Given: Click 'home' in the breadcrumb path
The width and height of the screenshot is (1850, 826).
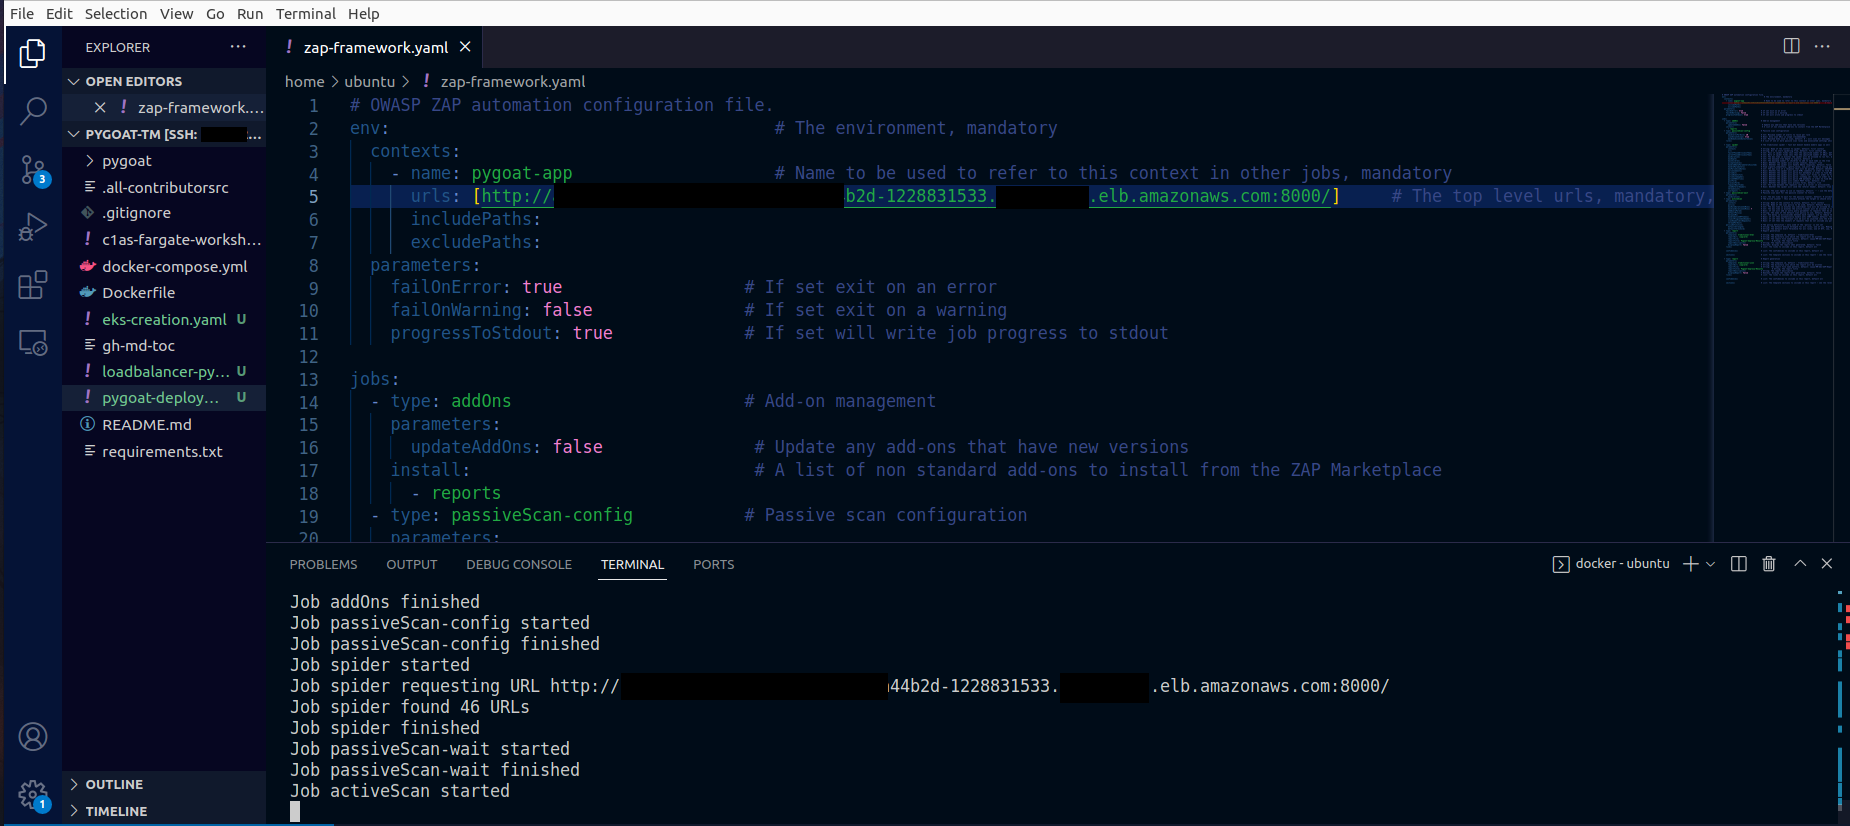Looking at the screenshot, I should 304,82.
